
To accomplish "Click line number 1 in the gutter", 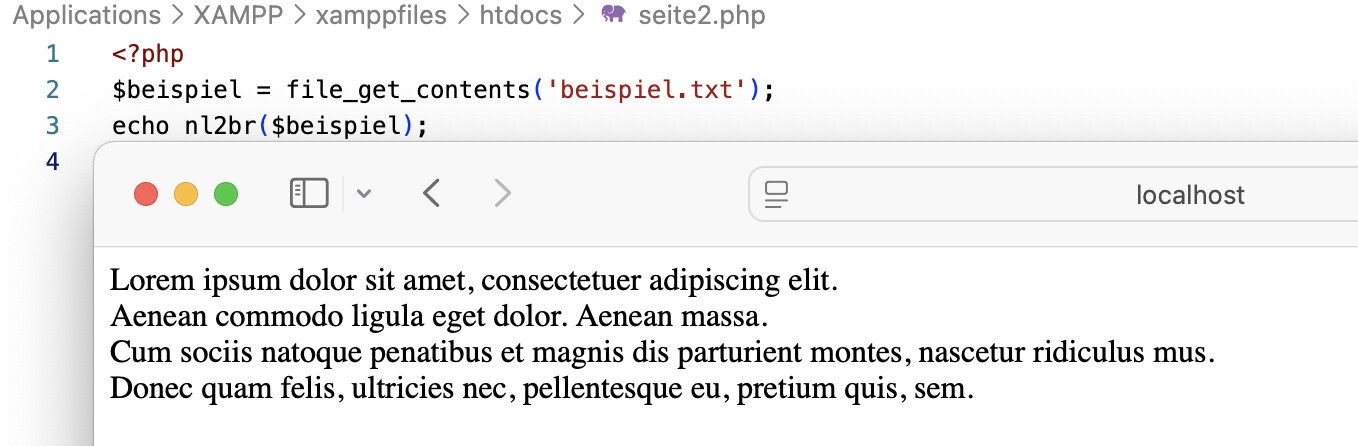I will [52, 54].
